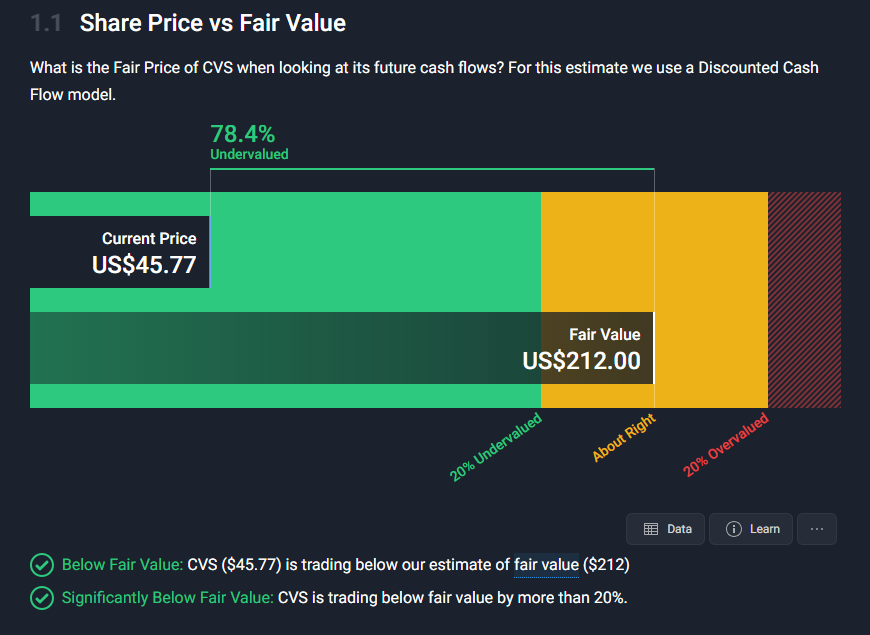Click the "Share Price vs Fair Value" heading
The width and height of the screenshot is (870, 635).
click(213, 22)
